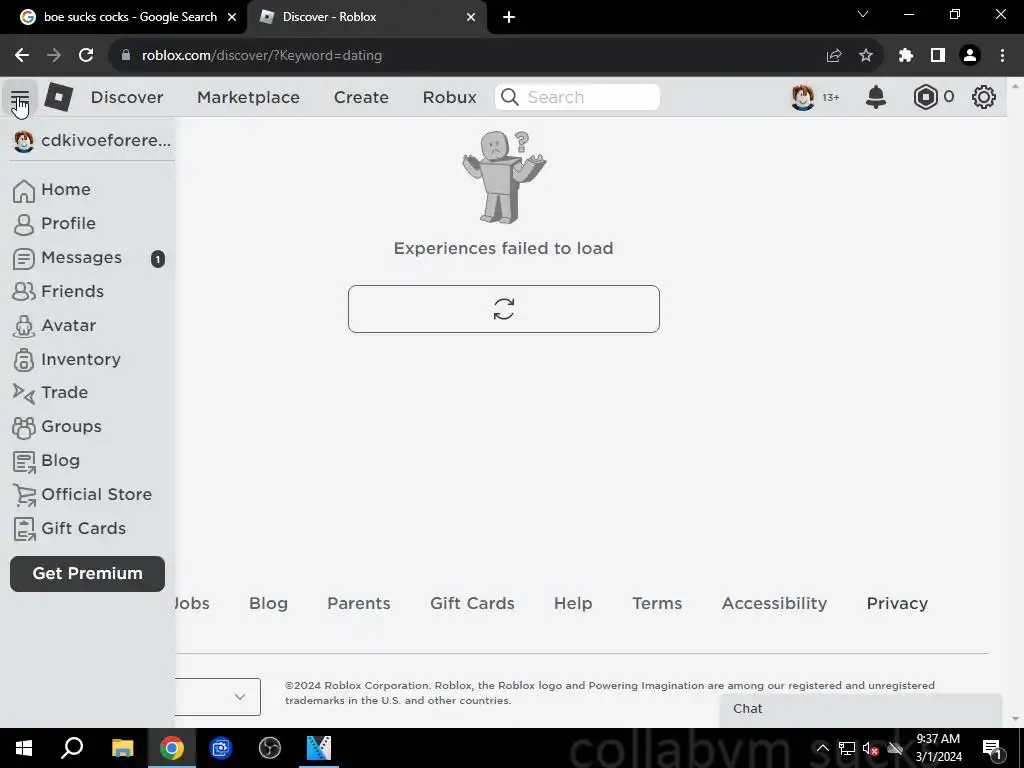Image resolution: width=1024 pixels, height=768 pixels.
Task: Open the footer Gift Cards link
Action: pyautogui.click(x=472, y=603)
